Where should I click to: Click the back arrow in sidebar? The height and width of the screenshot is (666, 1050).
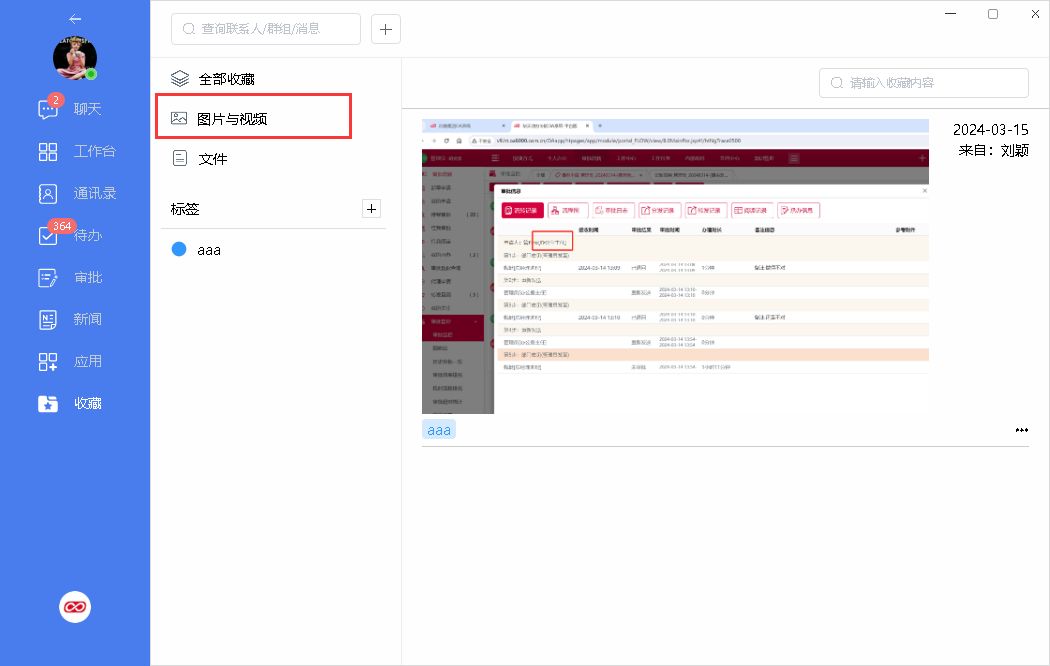(x=75, y=19)
